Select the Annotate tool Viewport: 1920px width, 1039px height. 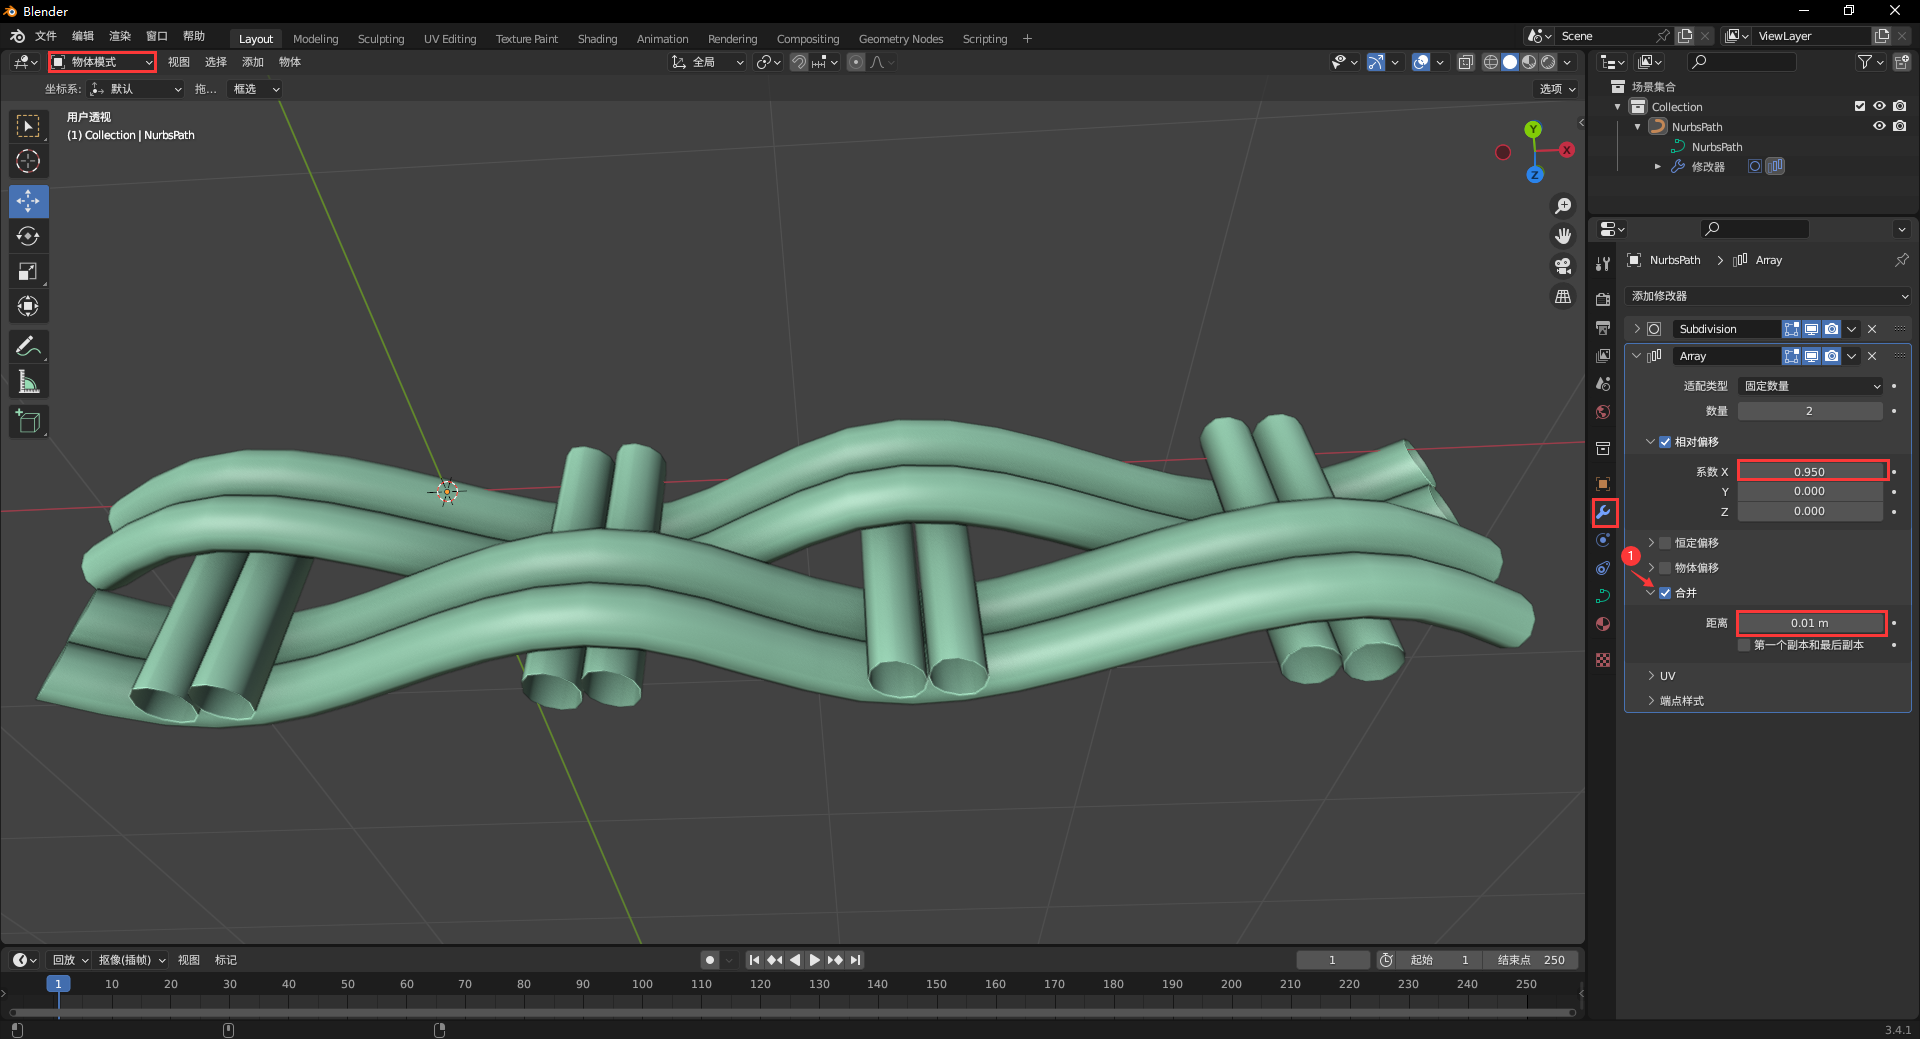coord(28,347)
